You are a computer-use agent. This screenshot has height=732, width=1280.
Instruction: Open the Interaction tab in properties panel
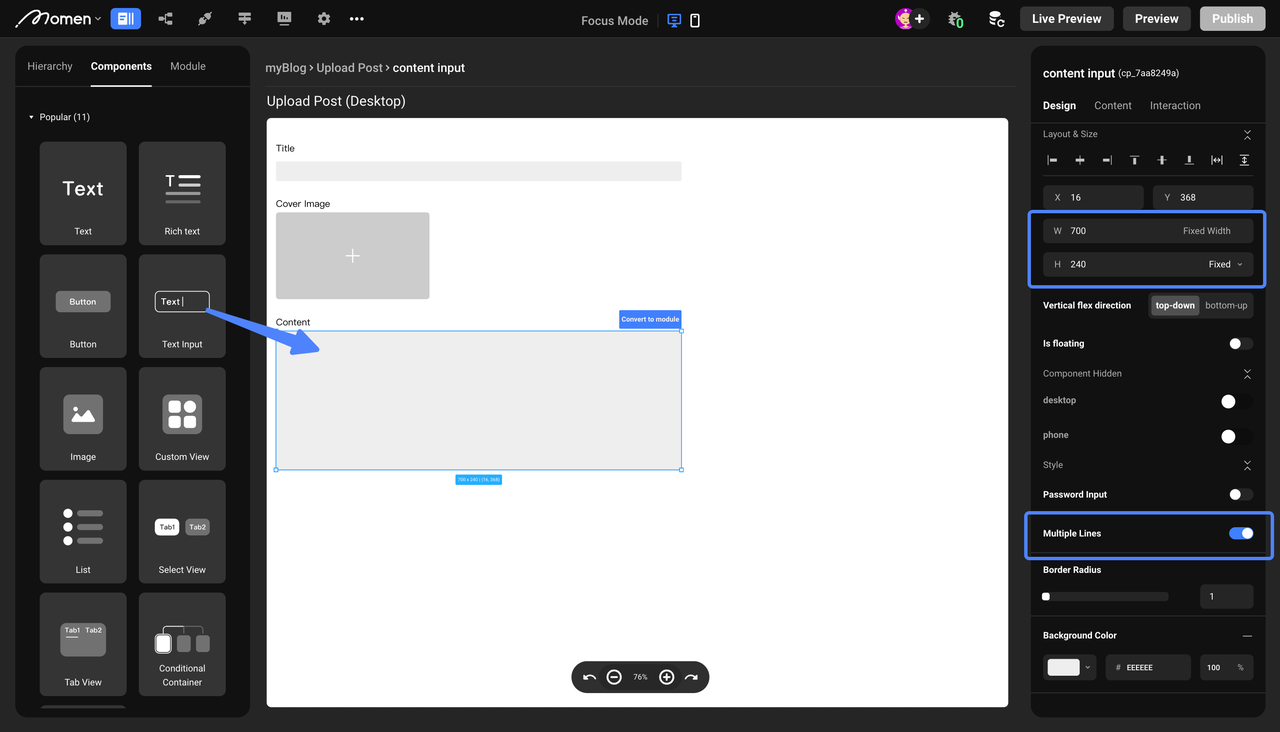(1175, 105)
